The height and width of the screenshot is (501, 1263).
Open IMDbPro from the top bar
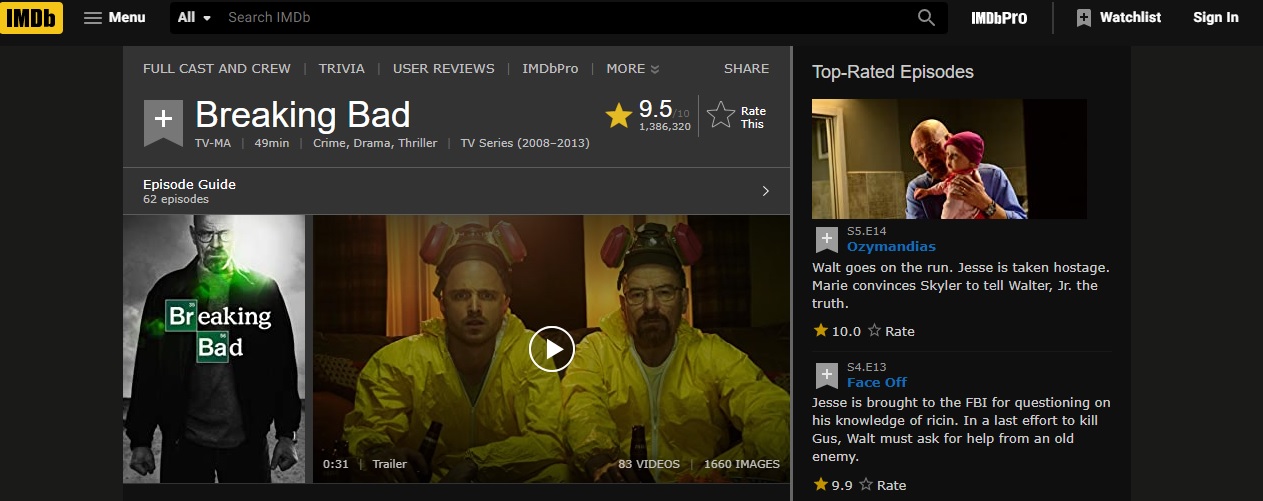(x=1000, y=17)
